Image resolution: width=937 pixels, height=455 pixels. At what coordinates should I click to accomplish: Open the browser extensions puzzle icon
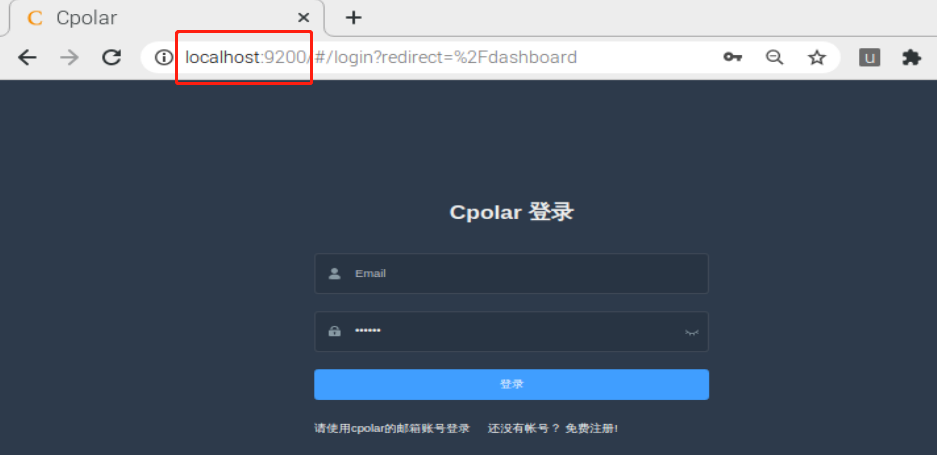(911, 57)
